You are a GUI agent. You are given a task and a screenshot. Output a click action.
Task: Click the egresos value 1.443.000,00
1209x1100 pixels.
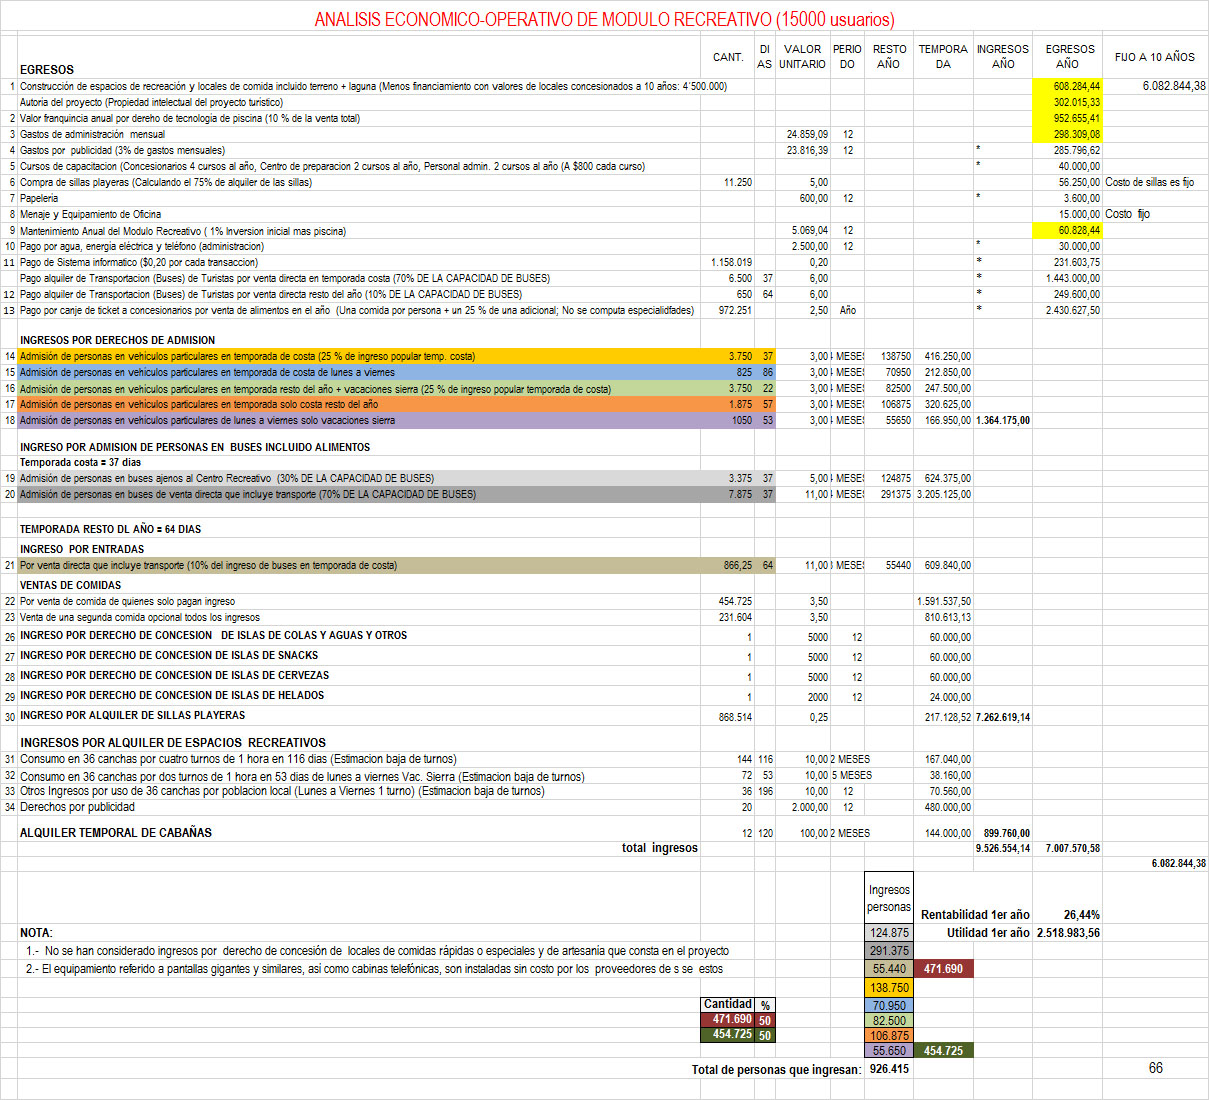(1073, 278)
